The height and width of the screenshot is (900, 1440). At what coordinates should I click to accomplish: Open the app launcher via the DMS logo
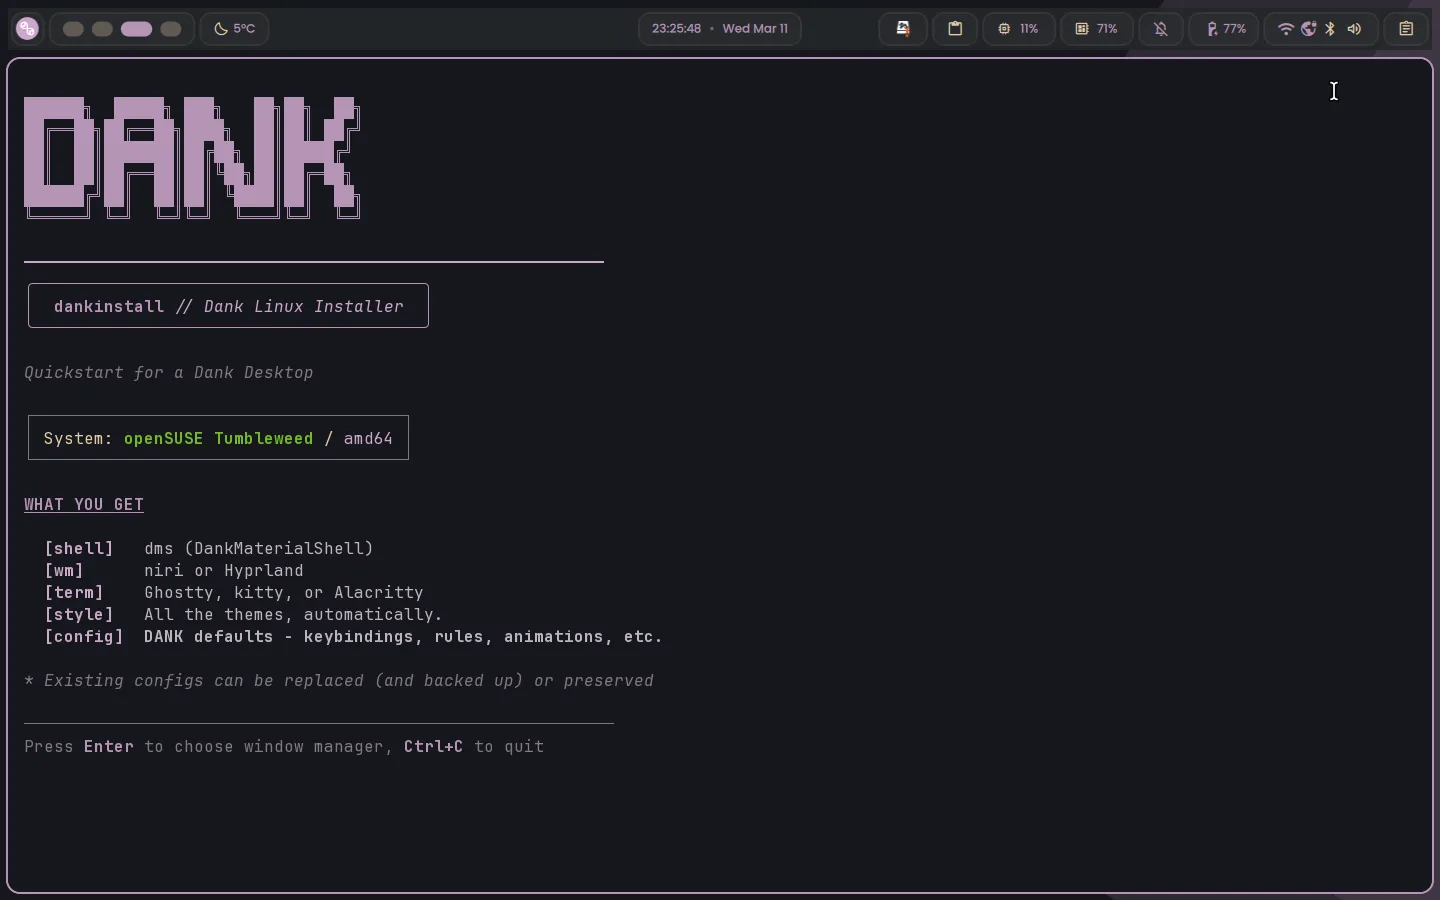[27, 28]
